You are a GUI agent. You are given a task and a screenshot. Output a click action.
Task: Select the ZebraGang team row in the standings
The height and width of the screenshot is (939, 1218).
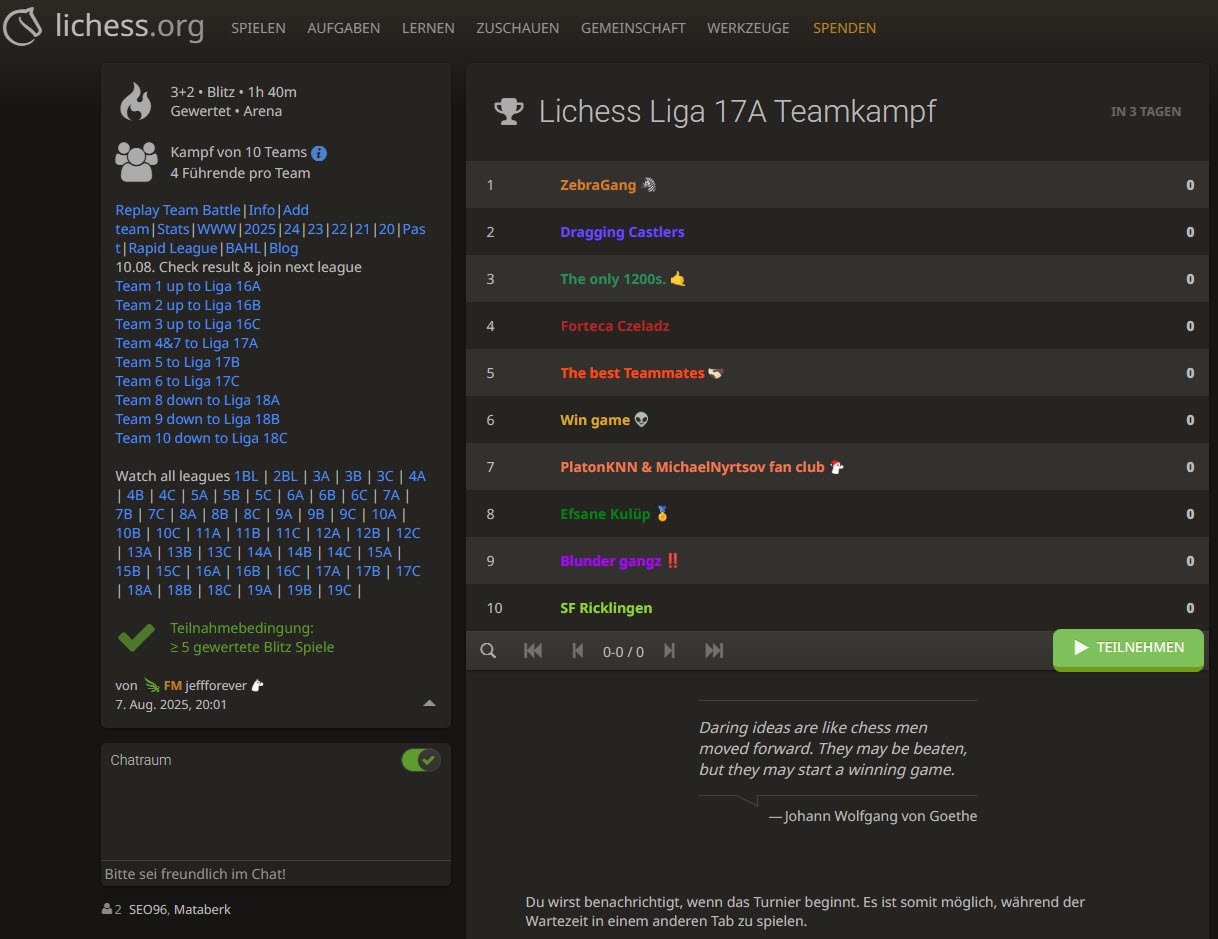click(x=599, y=184)
